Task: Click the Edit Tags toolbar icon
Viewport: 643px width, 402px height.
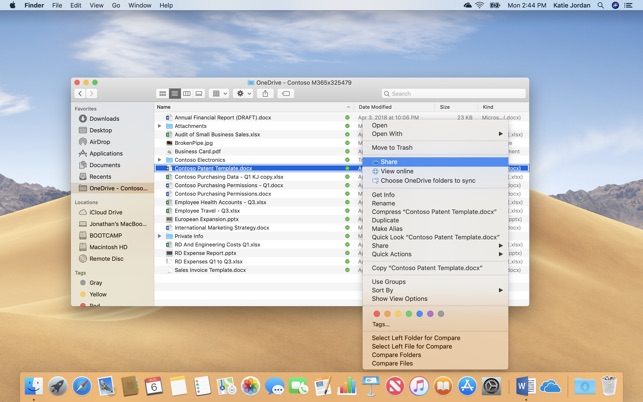Action: coord(286,94)
